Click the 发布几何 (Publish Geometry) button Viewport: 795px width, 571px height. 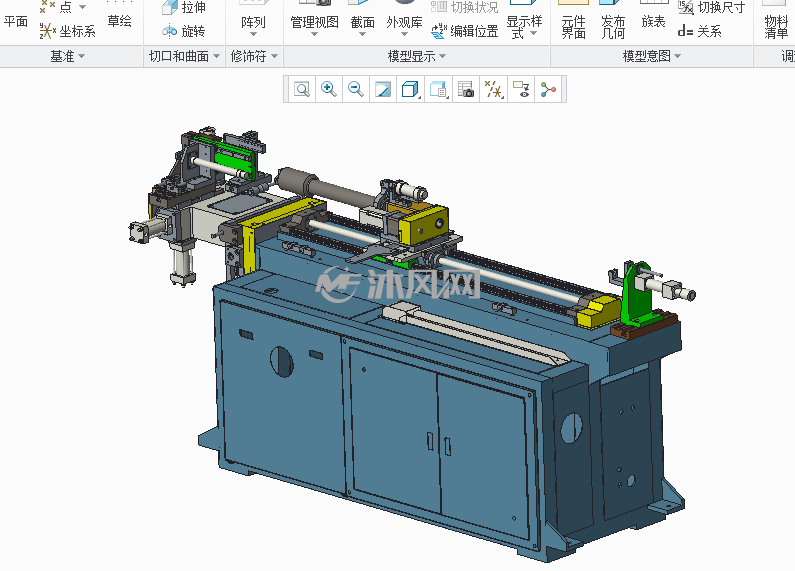pos(613,21)
